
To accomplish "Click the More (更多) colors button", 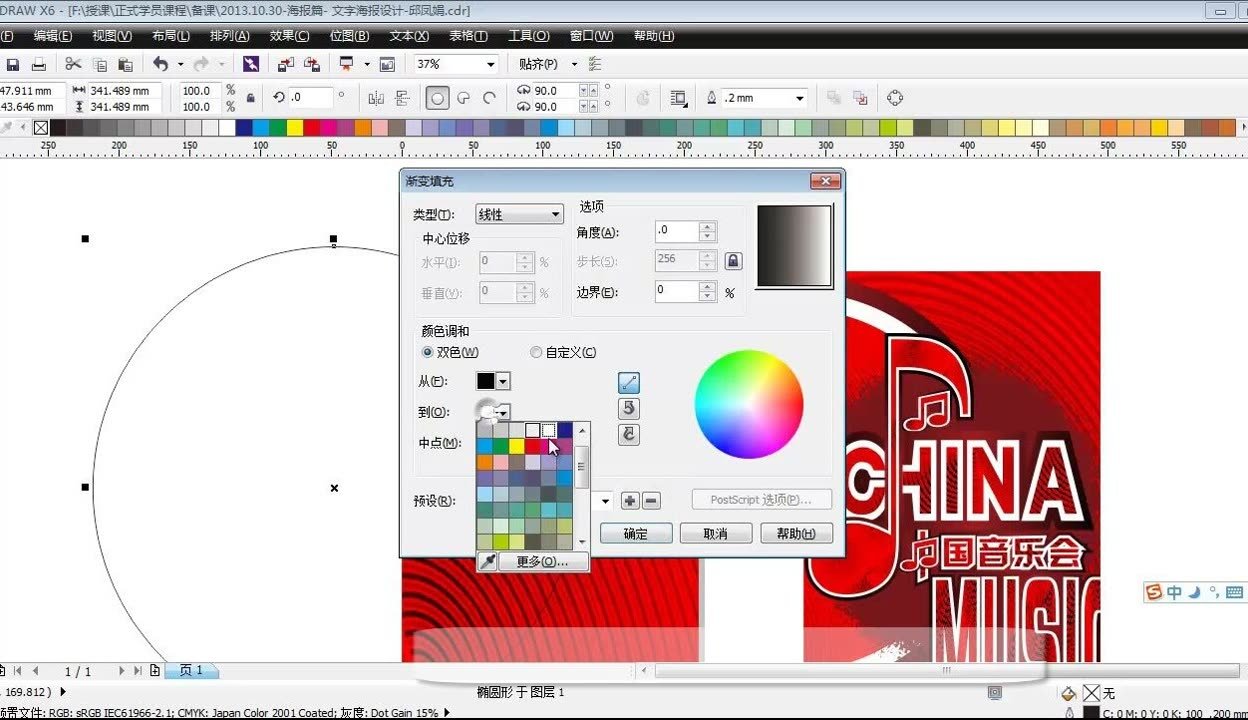I will 543,562.
